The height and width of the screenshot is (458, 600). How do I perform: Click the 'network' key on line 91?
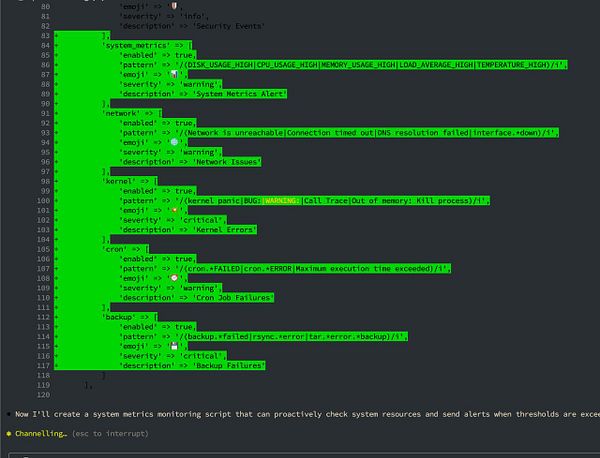point(121,114)
